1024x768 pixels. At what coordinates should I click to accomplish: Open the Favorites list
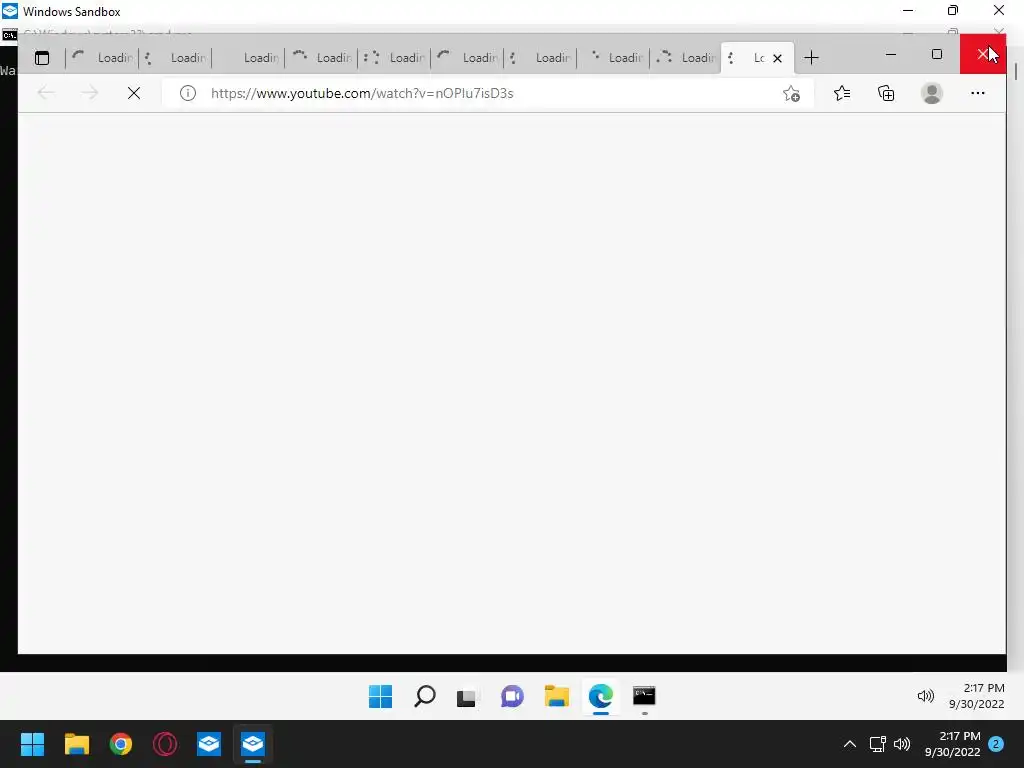842,93
